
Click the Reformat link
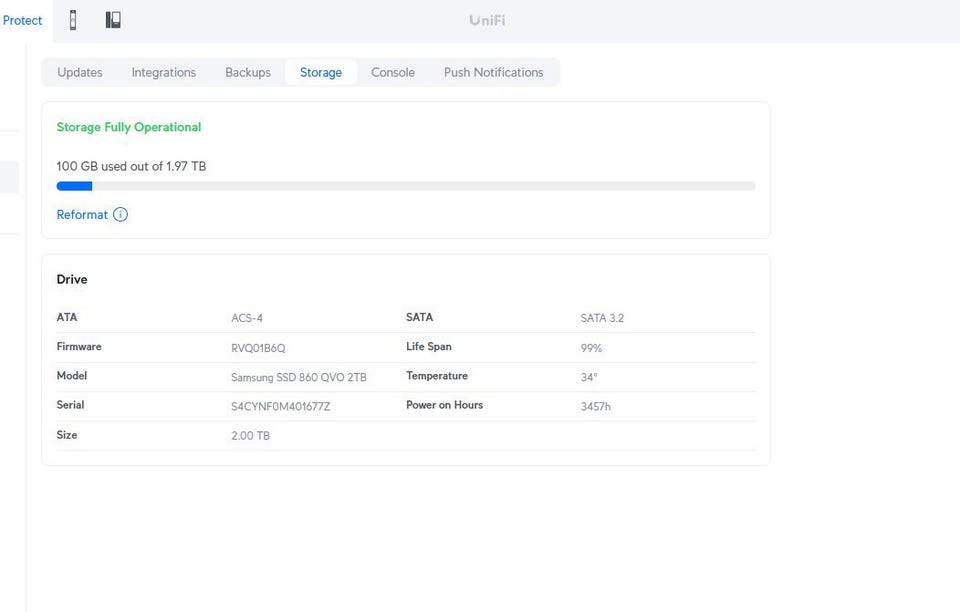82,215
